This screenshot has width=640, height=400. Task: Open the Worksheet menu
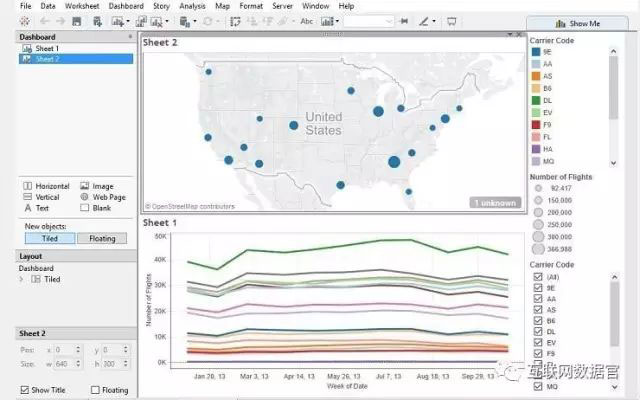tap(82, 6)
